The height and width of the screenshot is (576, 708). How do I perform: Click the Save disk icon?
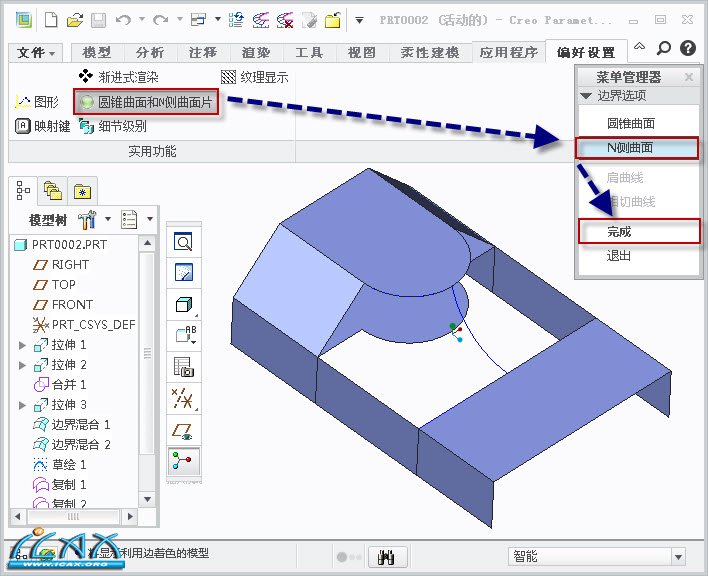coord(98,20)
